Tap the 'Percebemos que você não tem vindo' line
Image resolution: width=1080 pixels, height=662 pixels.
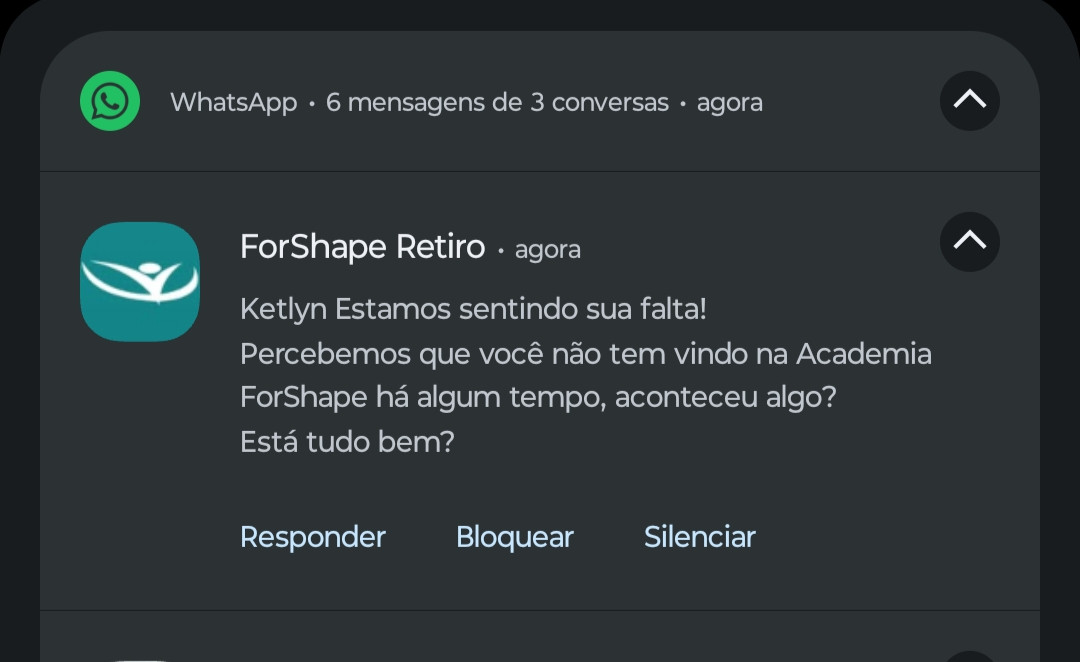tap(585, 354)
